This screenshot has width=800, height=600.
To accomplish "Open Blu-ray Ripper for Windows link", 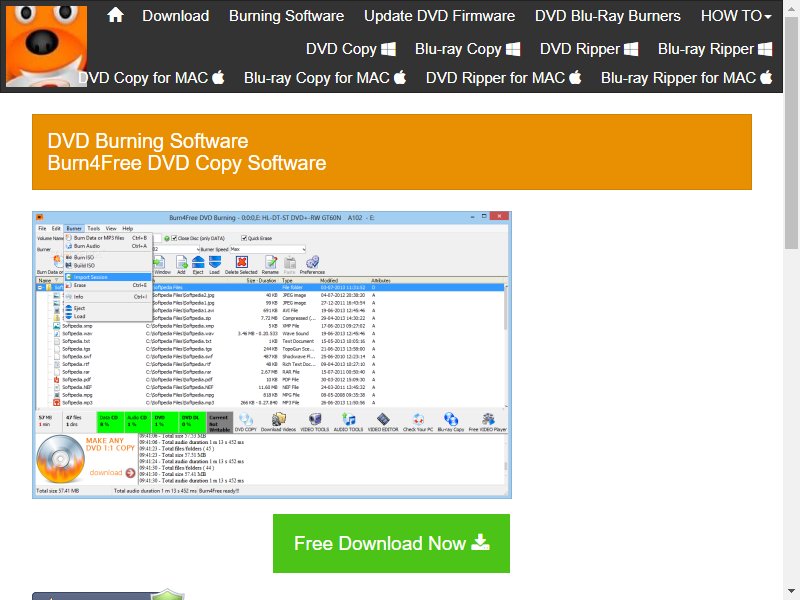I will click(715, 49).
